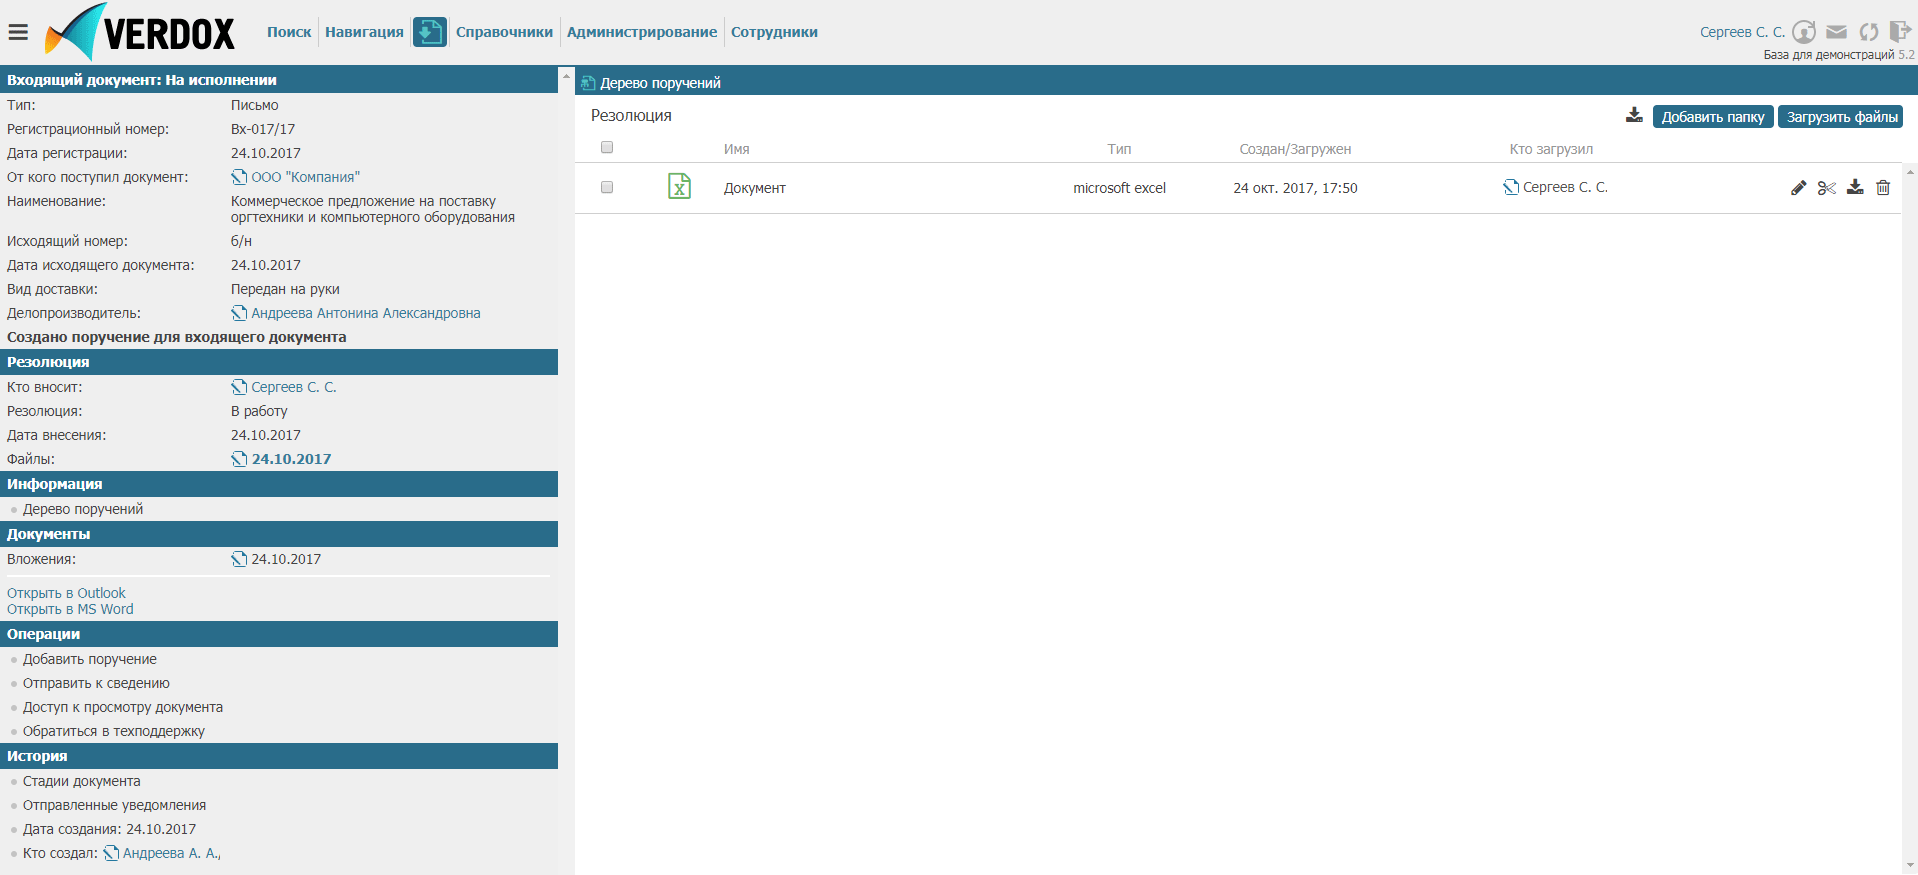Open Дерево поручений in Информация
Screen dimensions: 1918x875
[83, 509]
